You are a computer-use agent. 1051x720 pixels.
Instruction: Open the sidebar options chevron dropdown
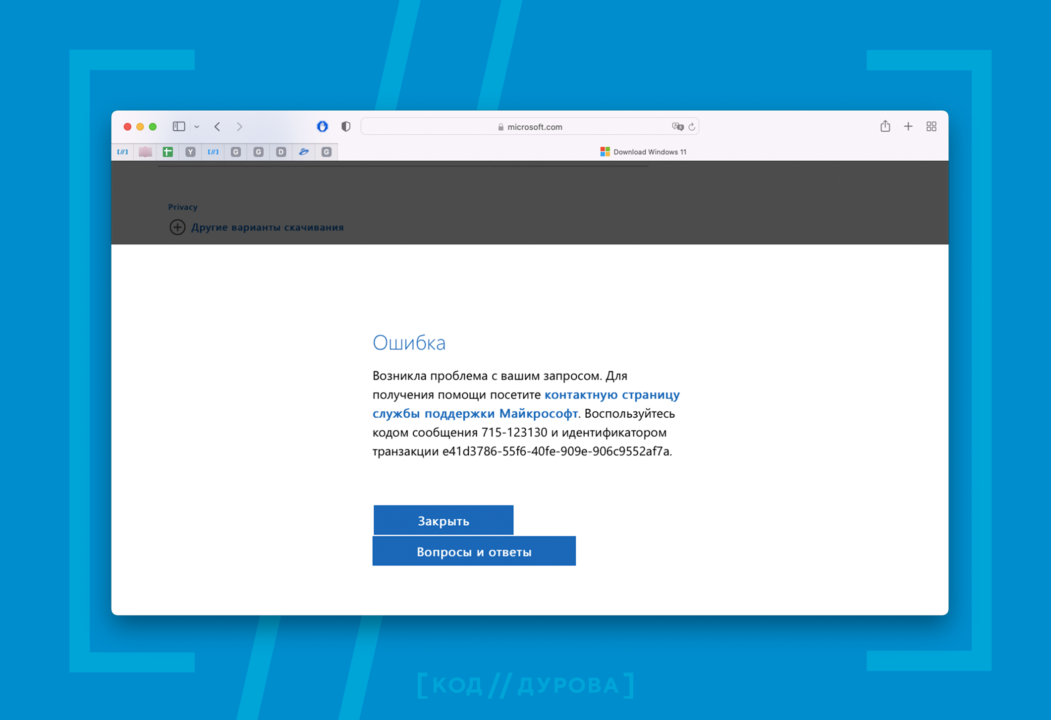196,126
